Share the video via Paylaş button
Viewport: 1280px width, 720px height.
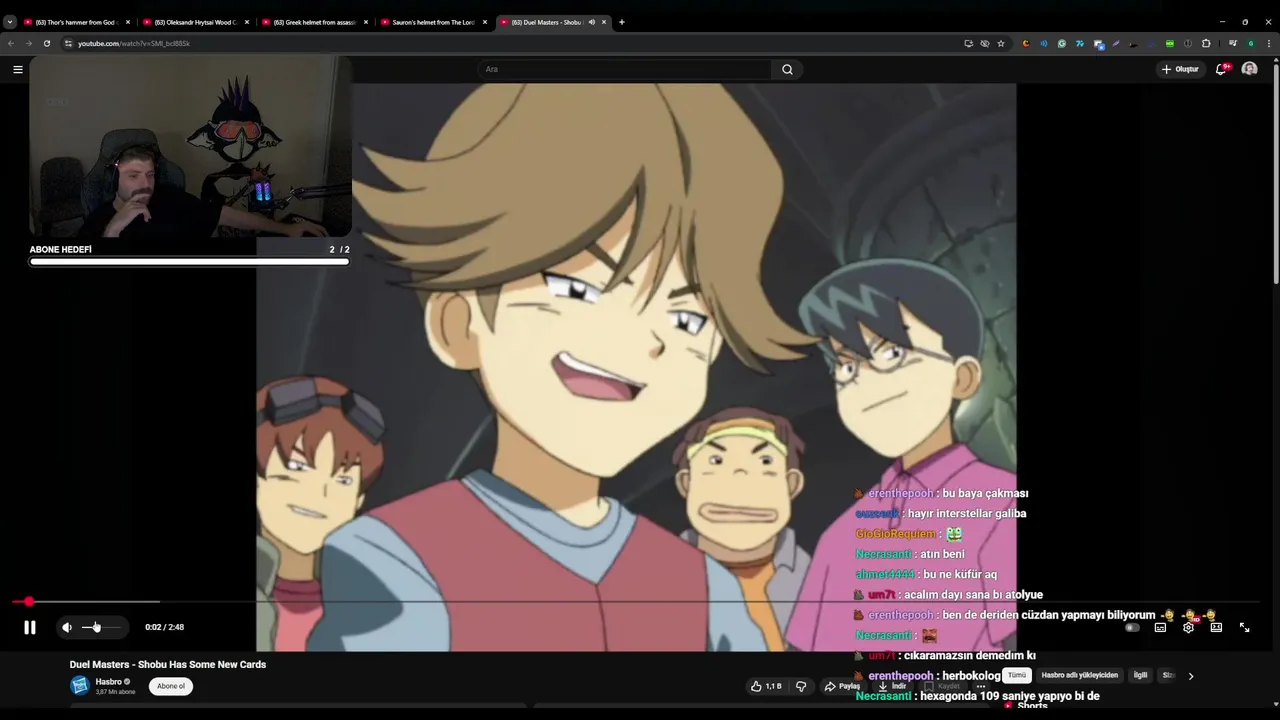(x=842, y=686)
